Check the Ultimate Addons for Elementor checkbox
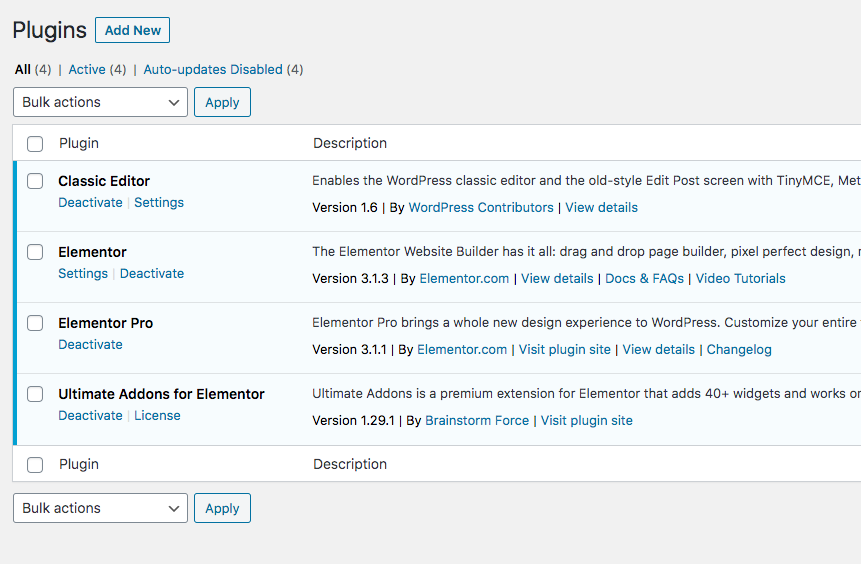 pos(35,394)
